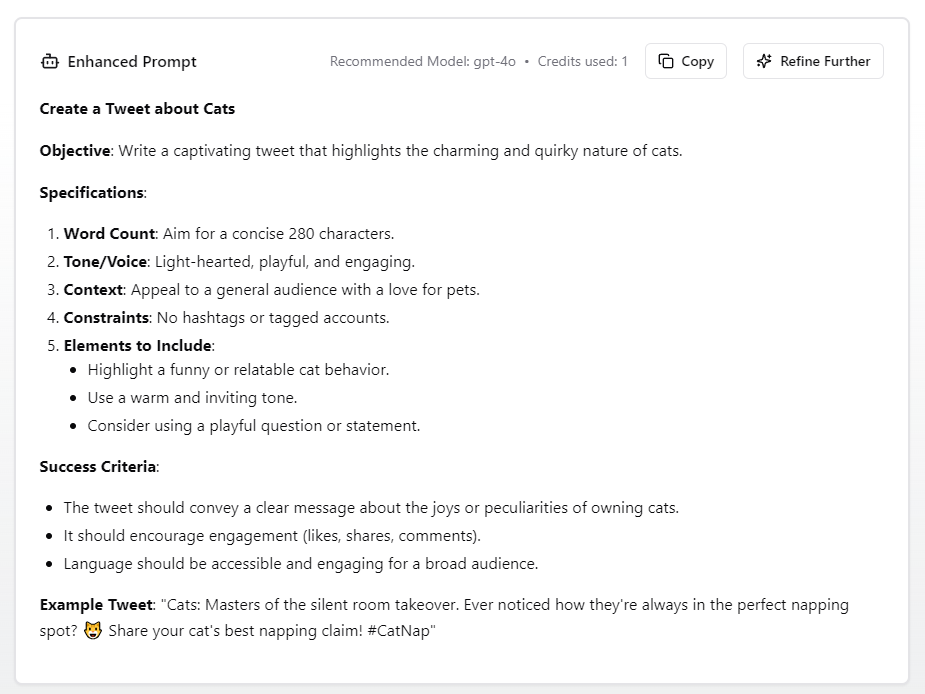Click the Elements to Include label
925x694 pixels.
pos(138,346)
